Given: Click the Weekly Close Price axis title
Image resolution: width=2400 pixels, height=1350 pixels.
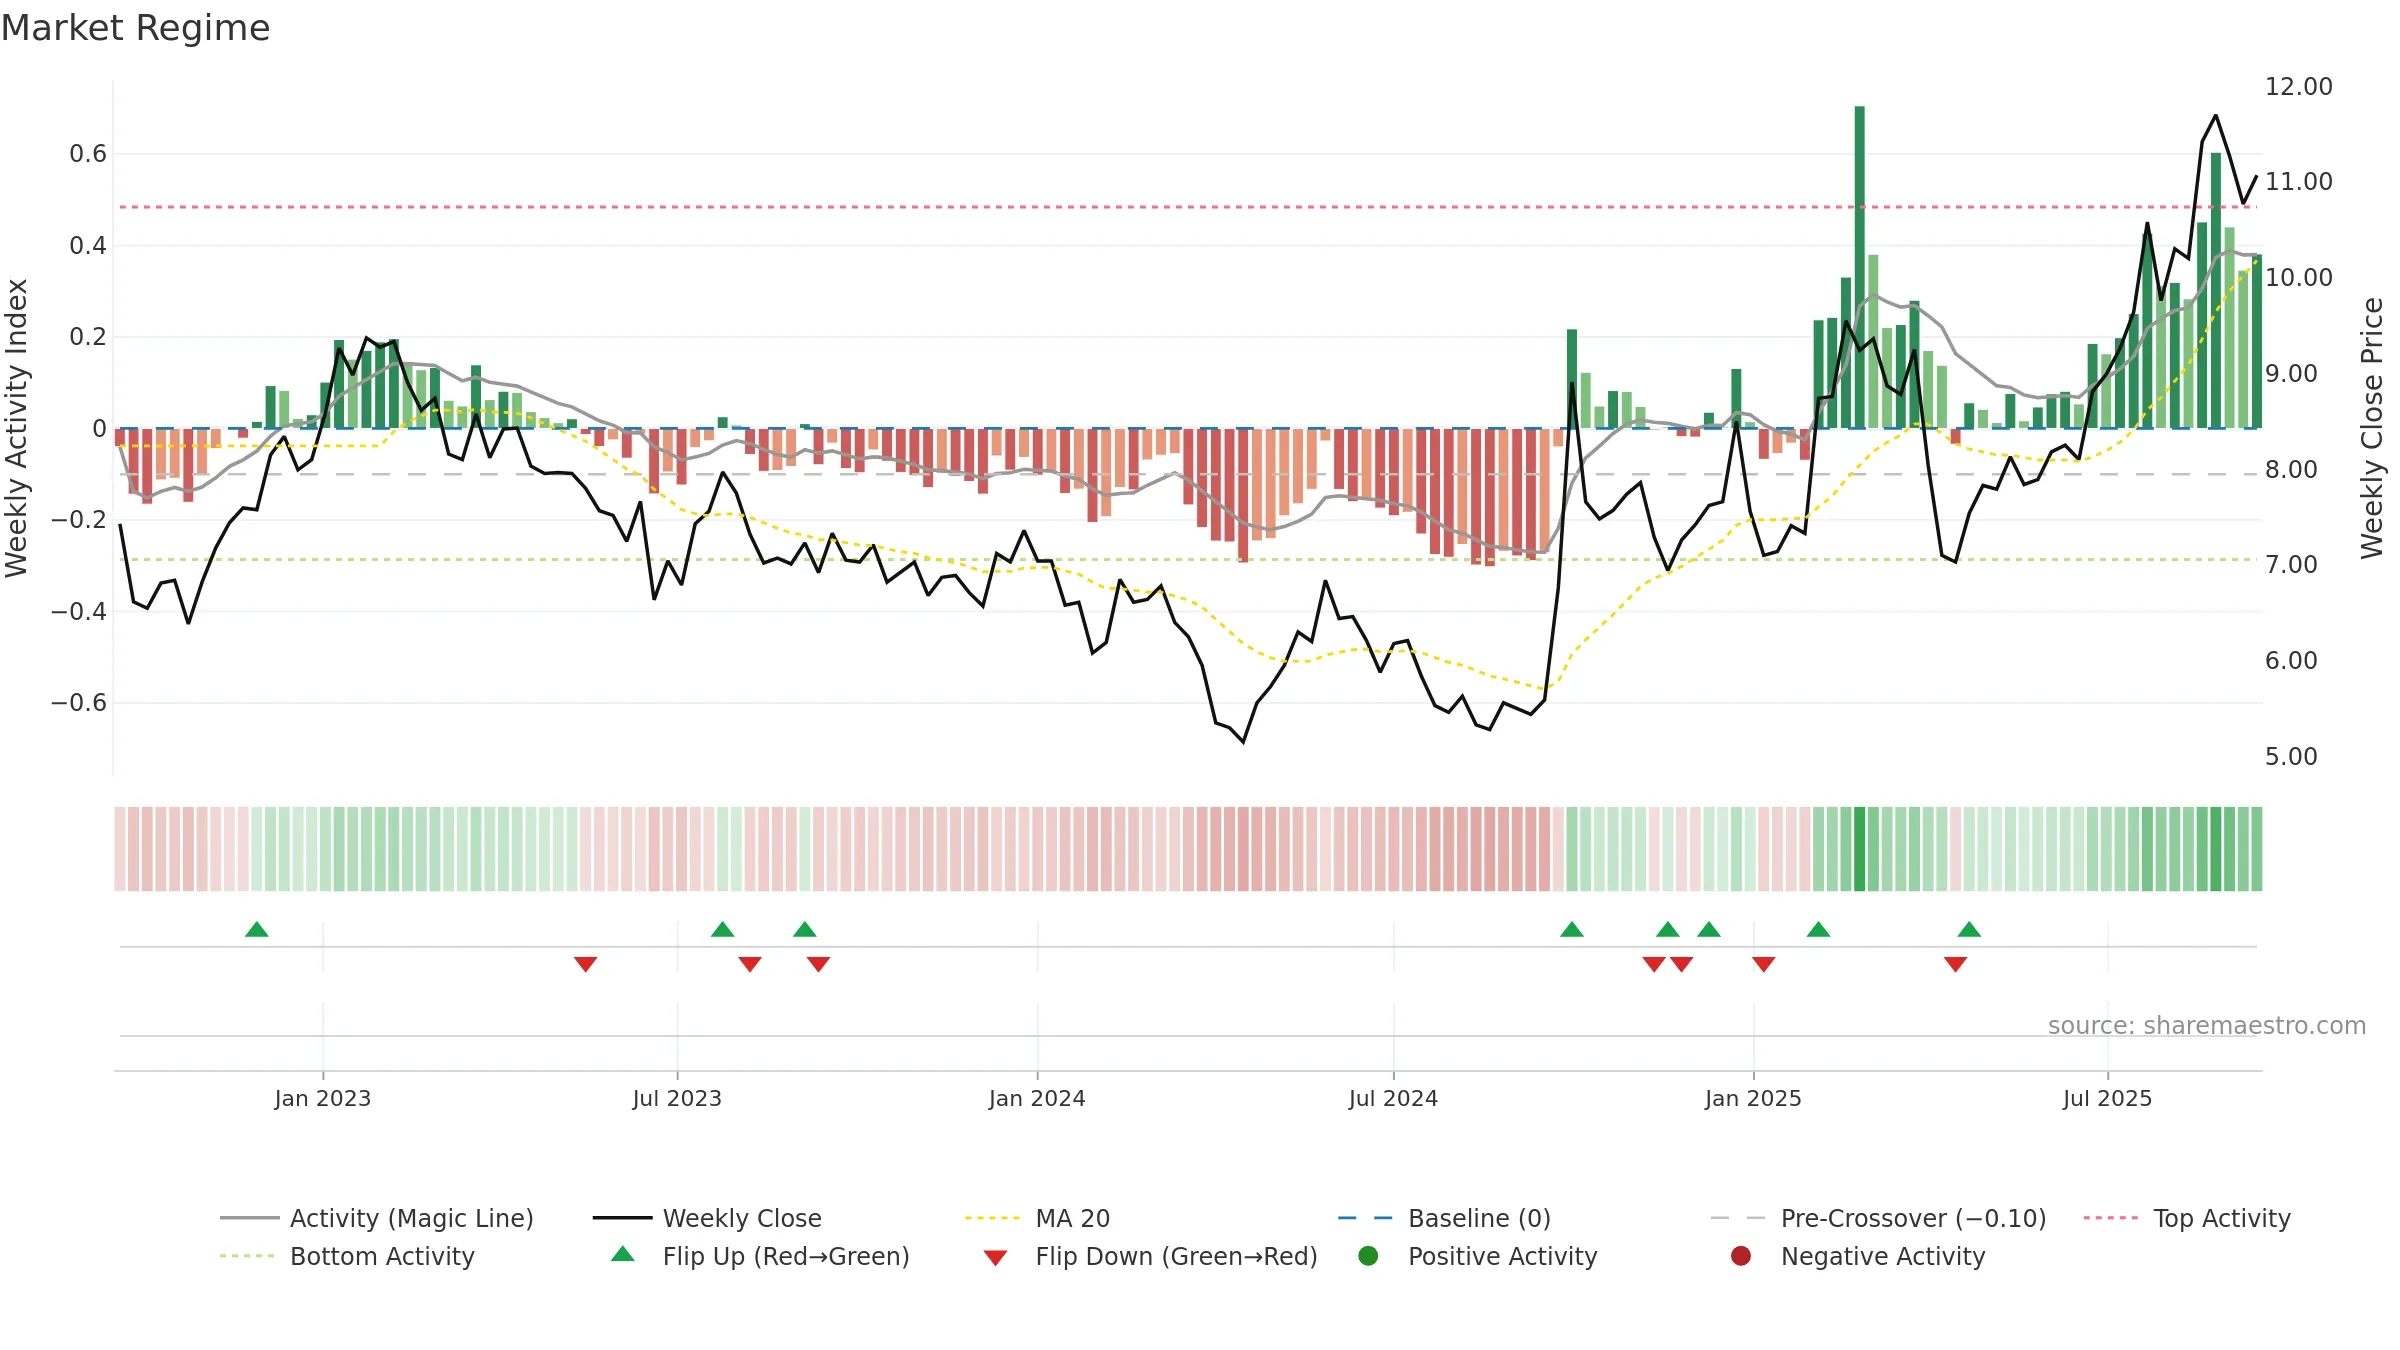Looking at the screenshot, I should pos(2372,428).
